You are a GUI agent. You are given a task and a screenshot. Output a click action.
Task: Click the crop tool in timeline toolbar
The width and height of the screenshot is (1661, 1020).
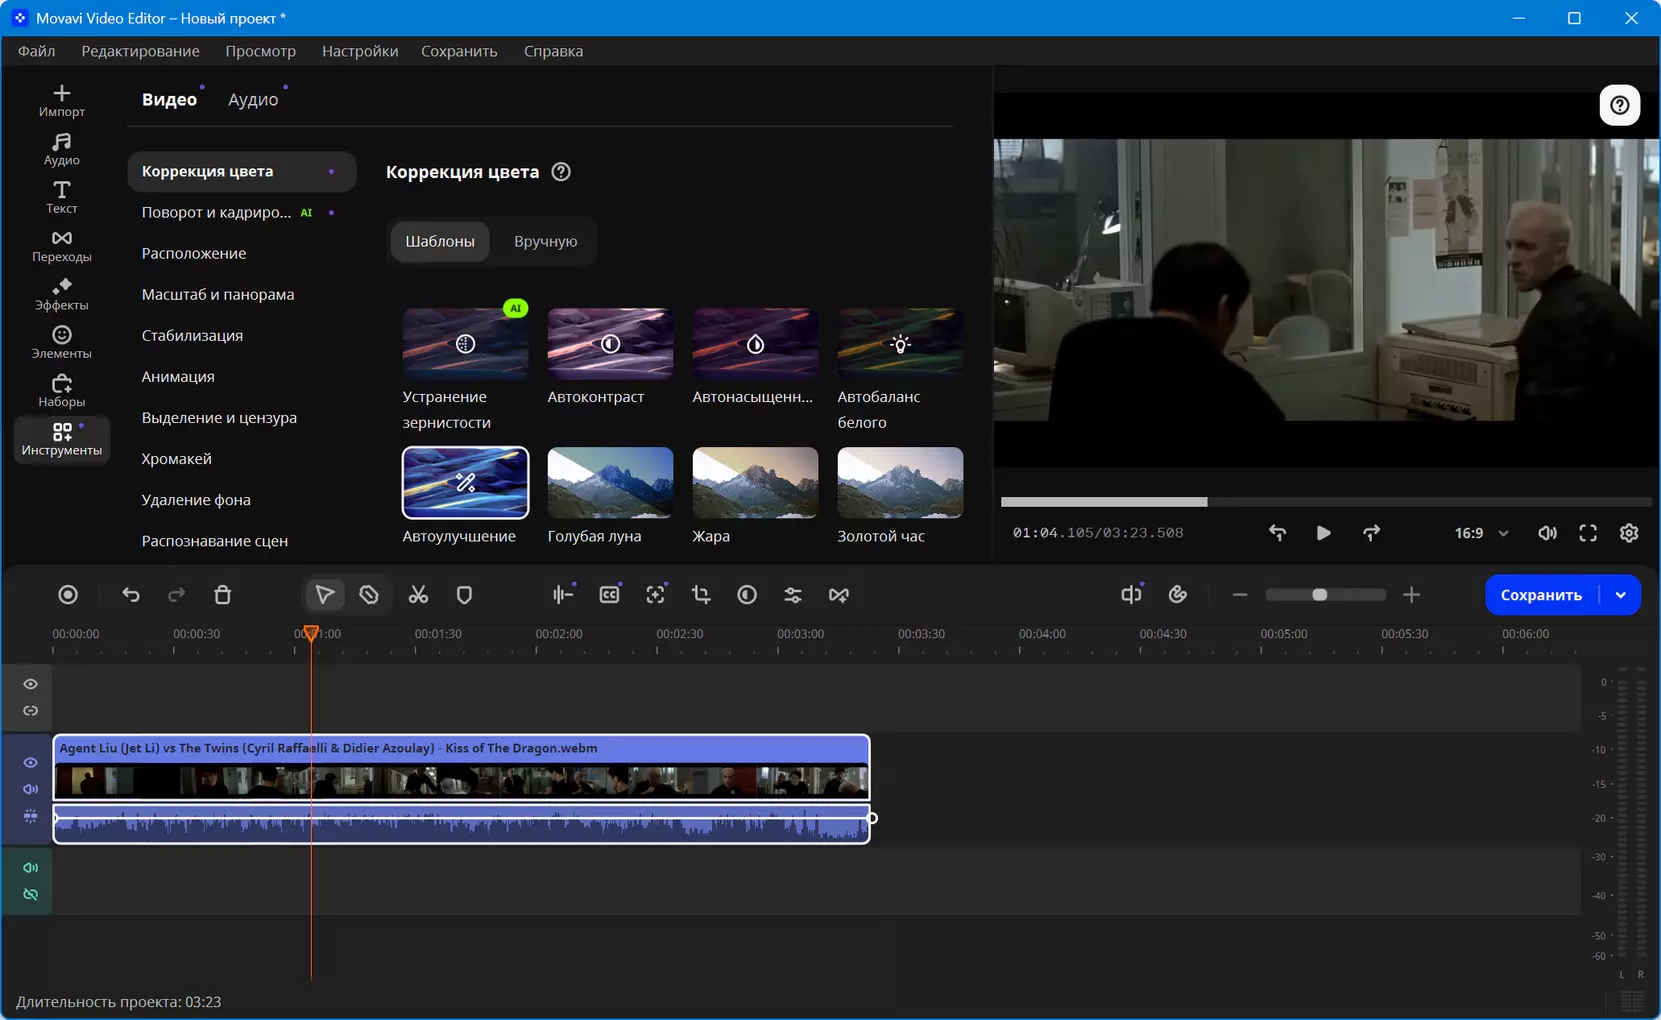tap(701, 595)
